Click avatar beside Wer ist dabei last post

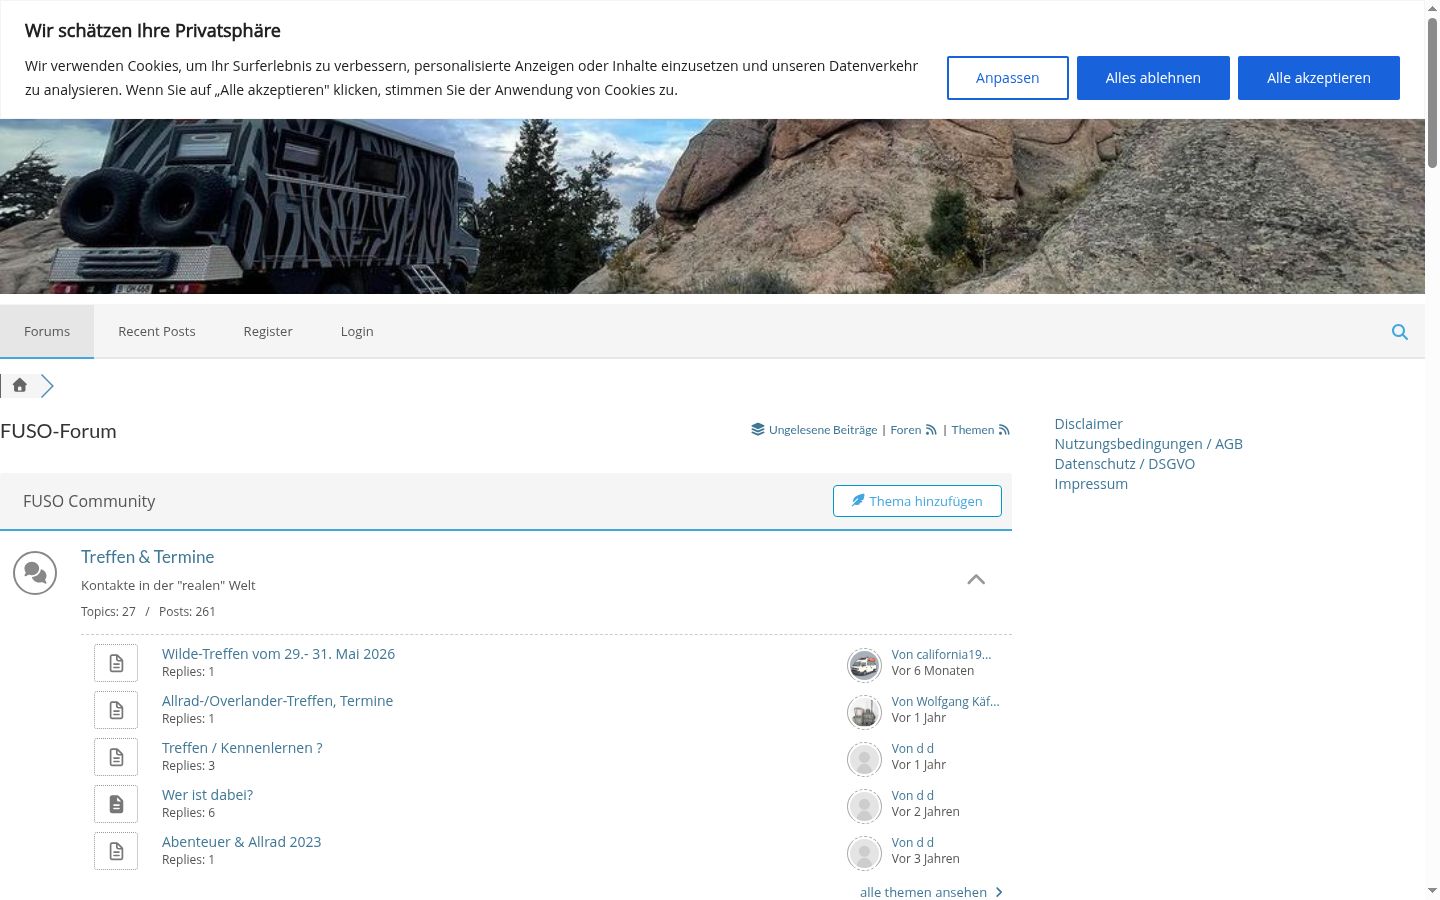[x=864, y=806]
